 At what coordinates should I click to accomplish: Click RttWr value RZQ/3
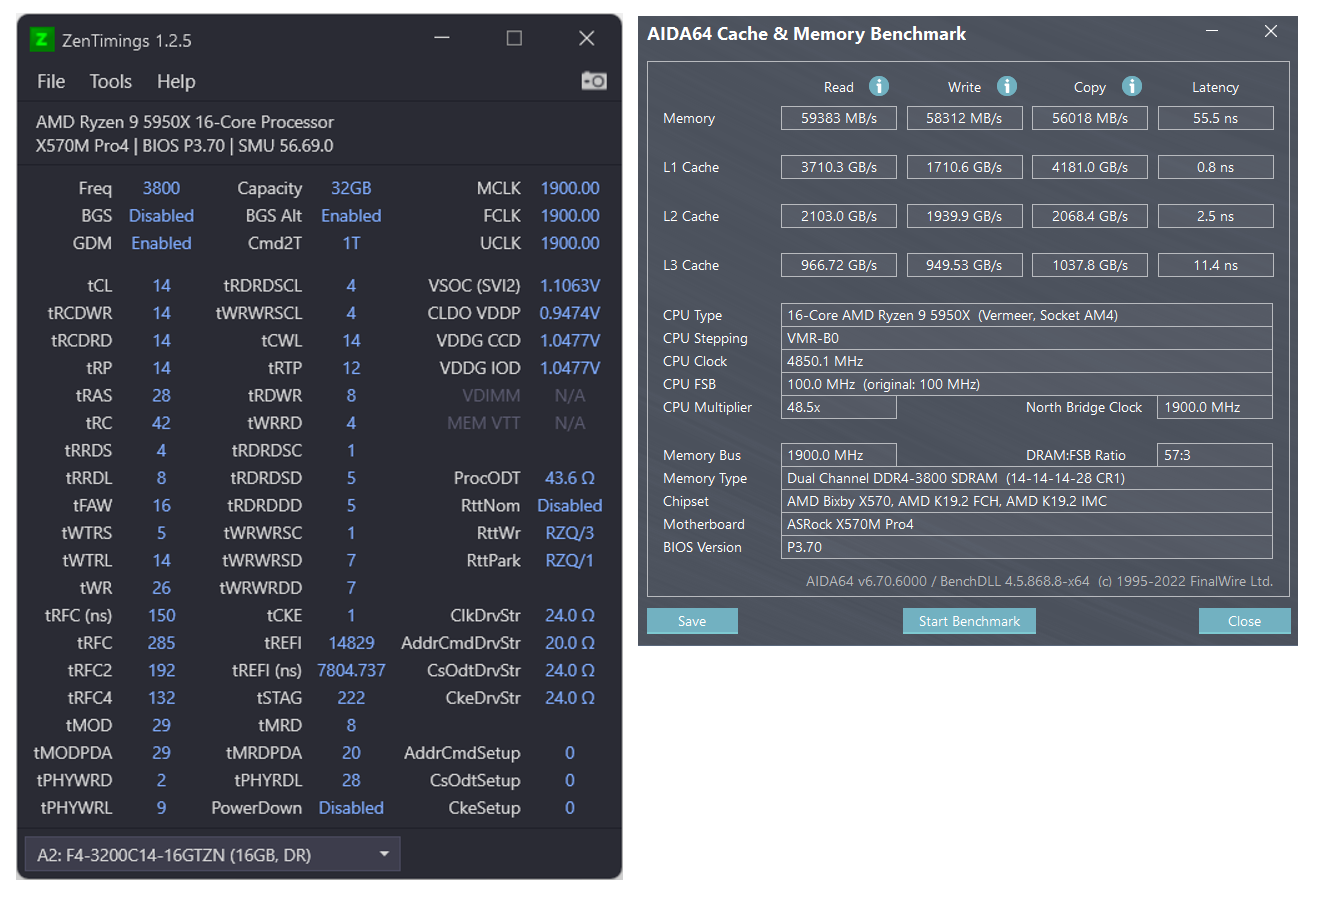570,533
